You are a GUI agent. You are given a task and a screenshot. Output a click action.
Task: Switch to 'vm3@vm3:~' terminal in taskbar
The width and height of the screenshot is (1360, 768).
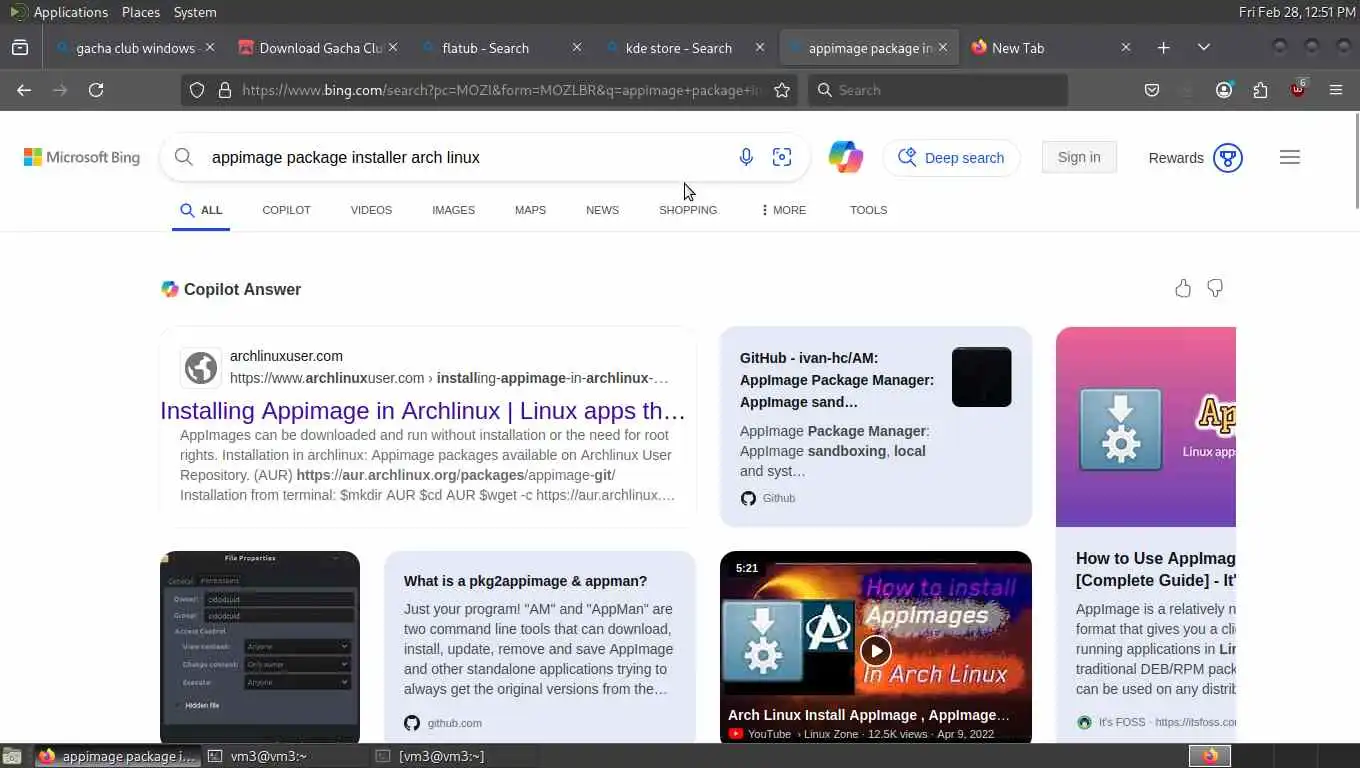tap(285, 756)
